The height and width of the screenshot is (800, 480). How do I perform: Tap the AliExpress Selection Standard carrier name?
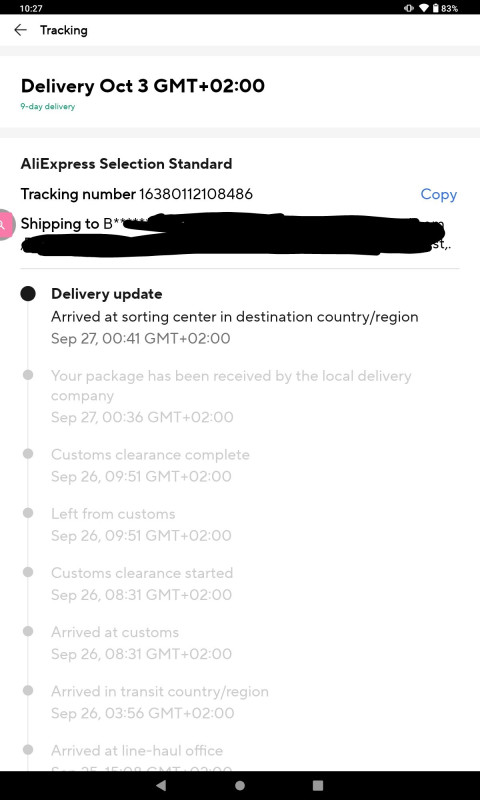(127, 164)
